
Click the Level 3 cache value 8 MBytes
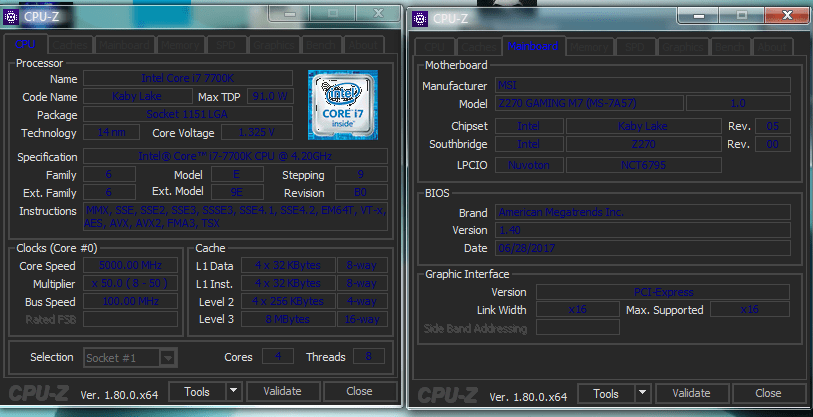click(288, 319)
